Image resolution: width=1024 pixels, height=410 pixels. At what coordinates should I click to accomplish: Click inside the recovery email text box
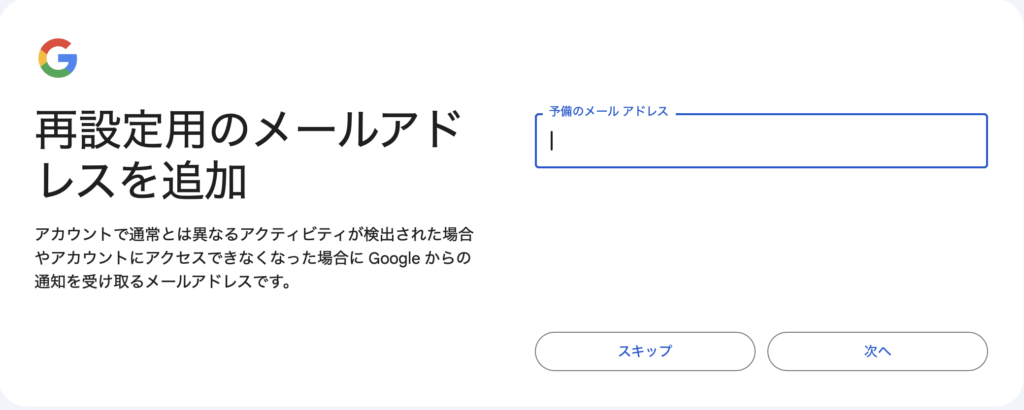(761, 141)
